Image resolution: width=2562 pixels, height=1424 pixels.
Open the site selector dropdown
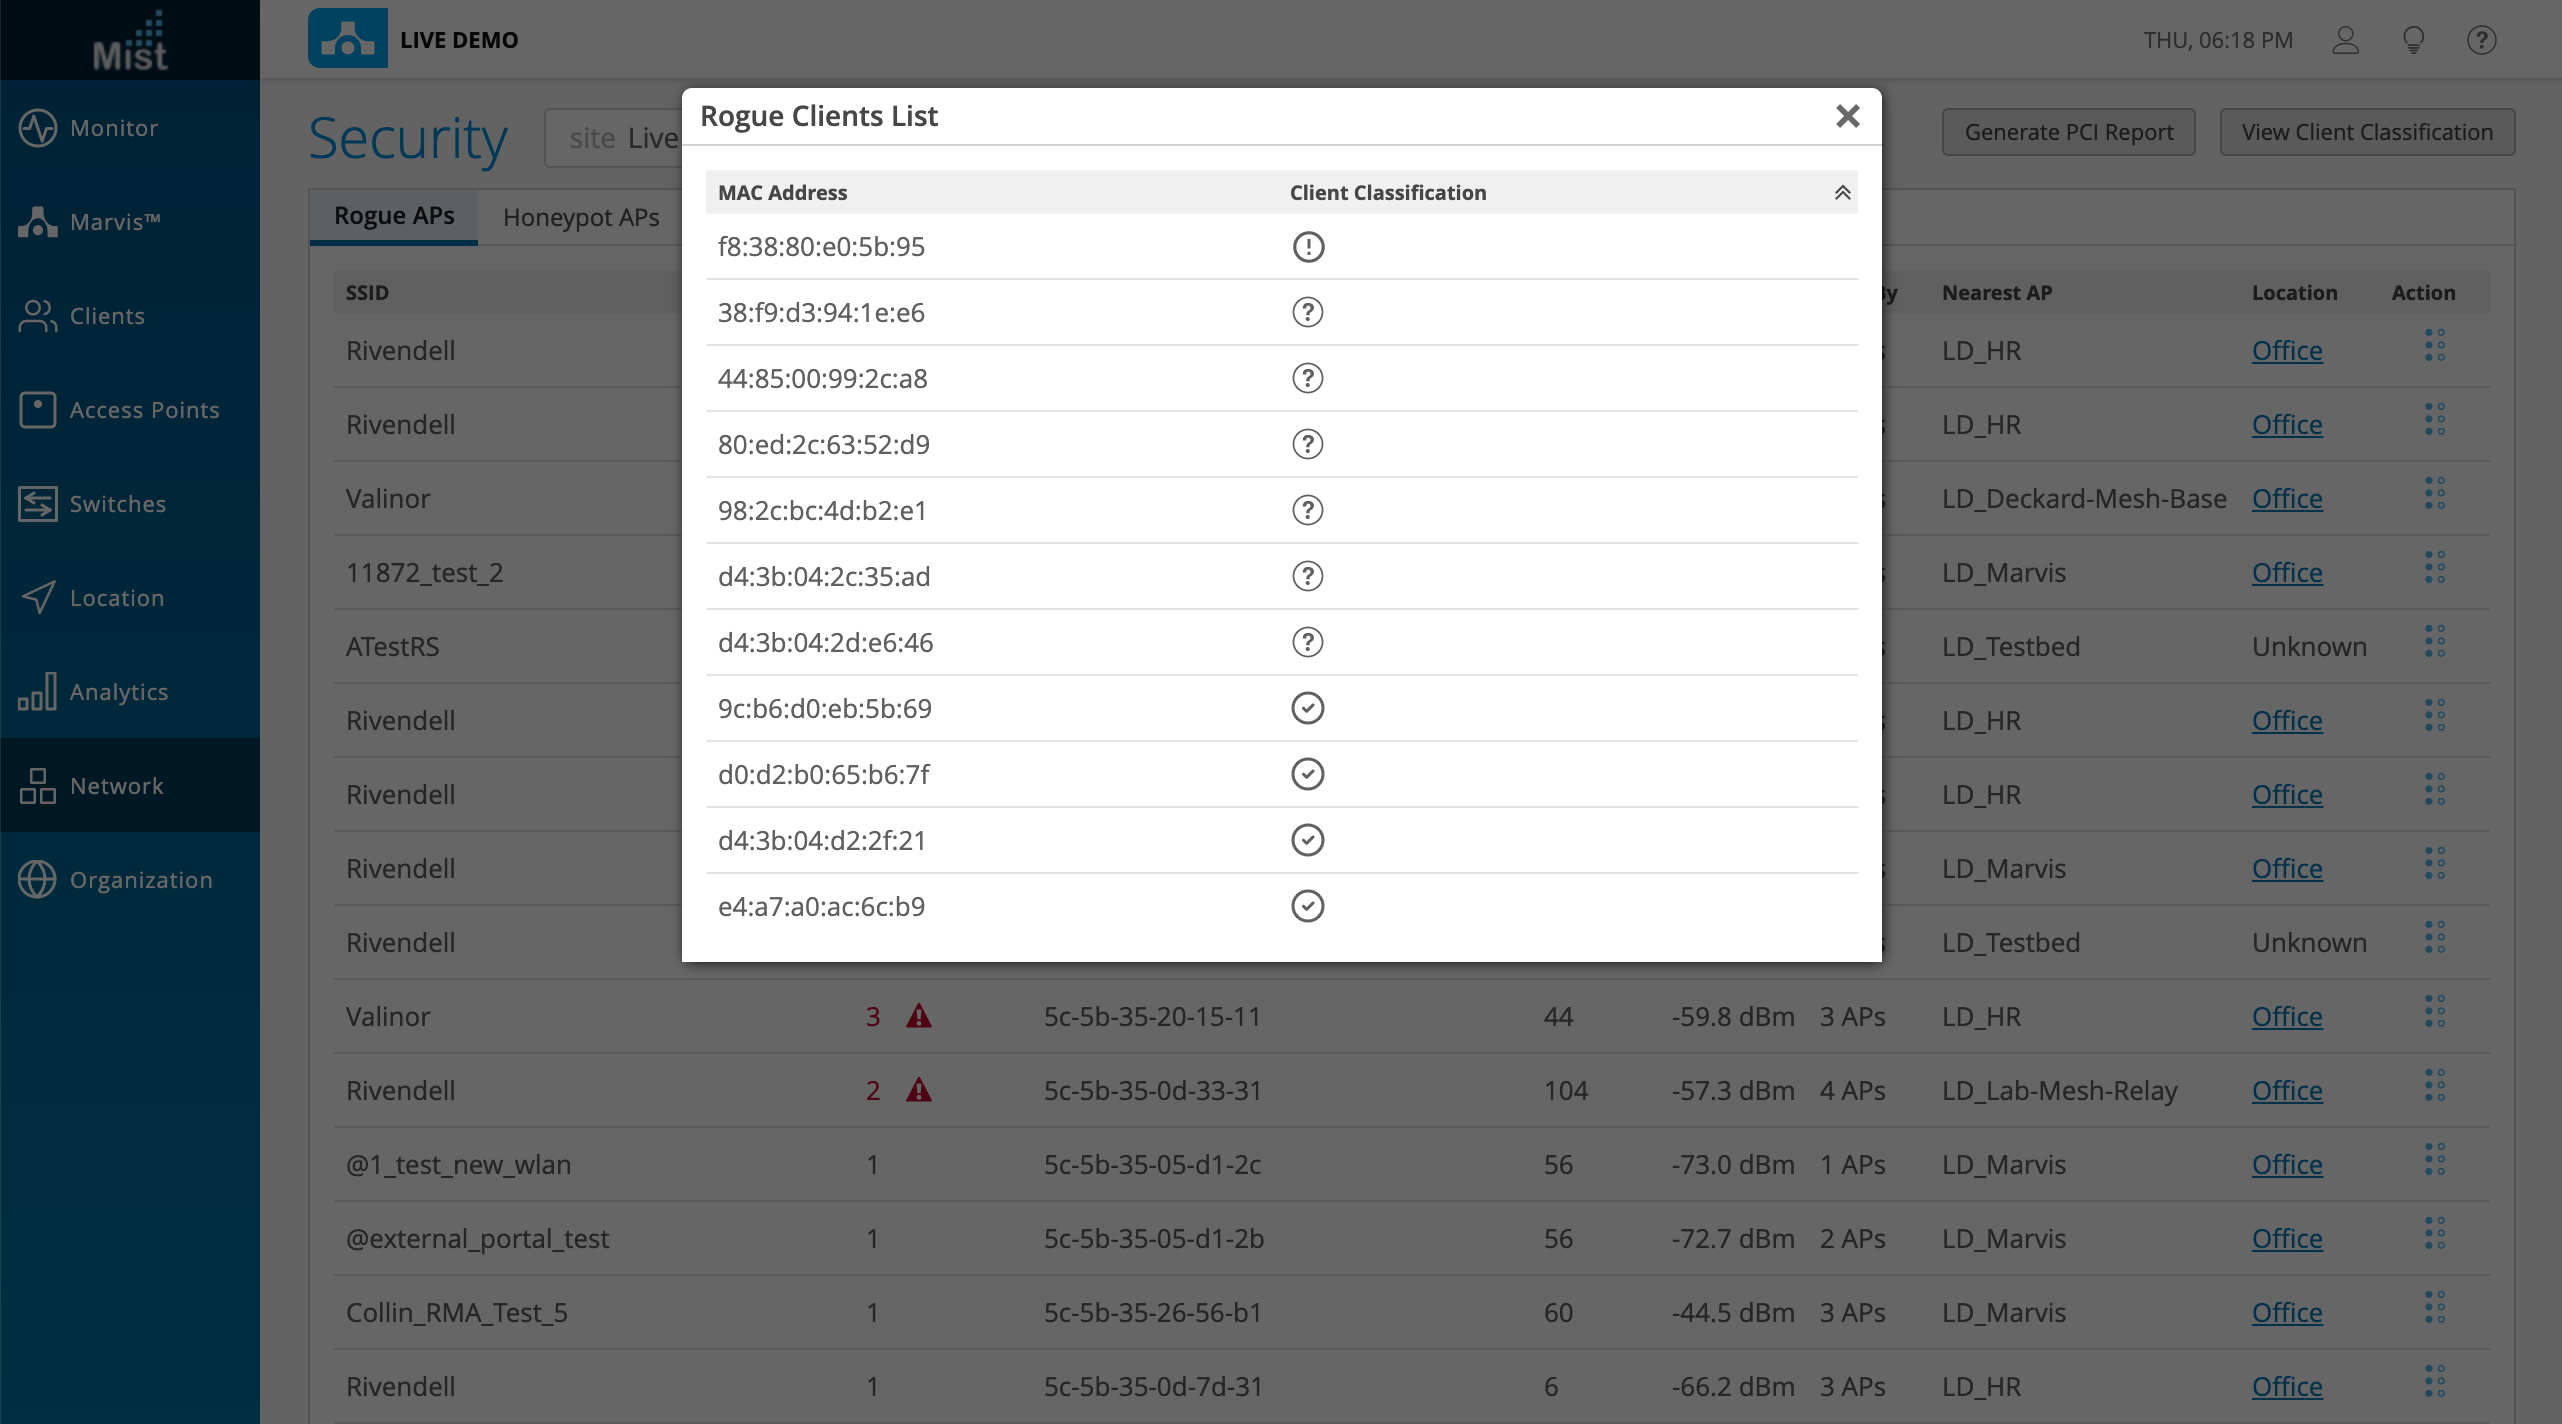click(614, 138)
